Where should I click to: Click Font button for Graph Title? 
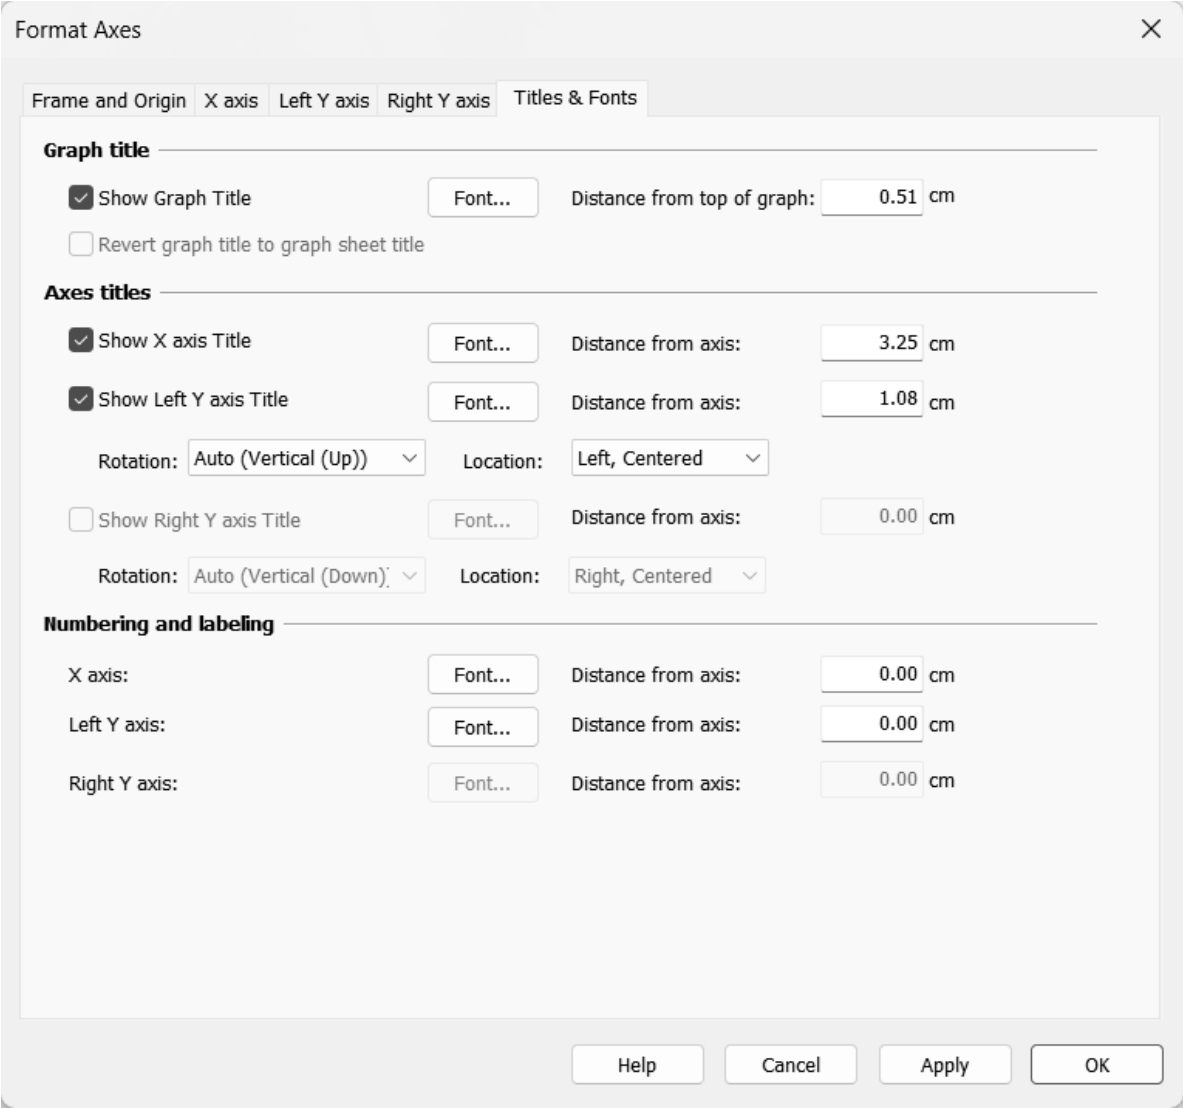coord(482,198)
